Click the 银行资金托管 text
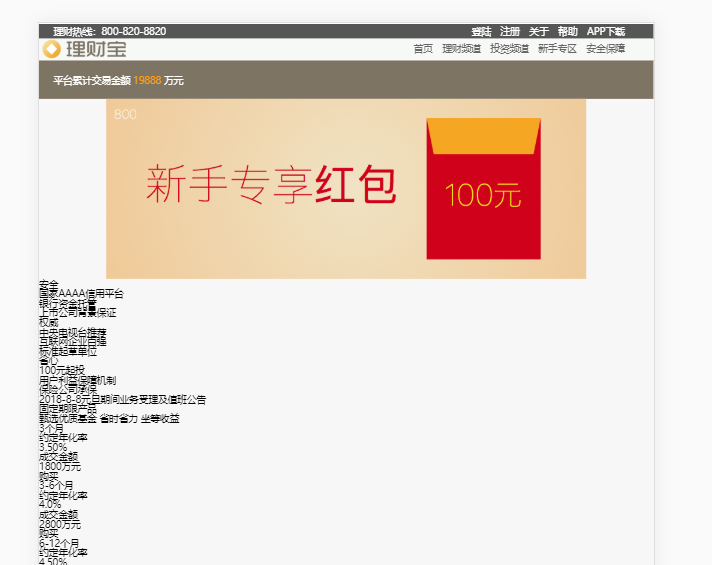The image size is (712, 565). tap(68, 303)
